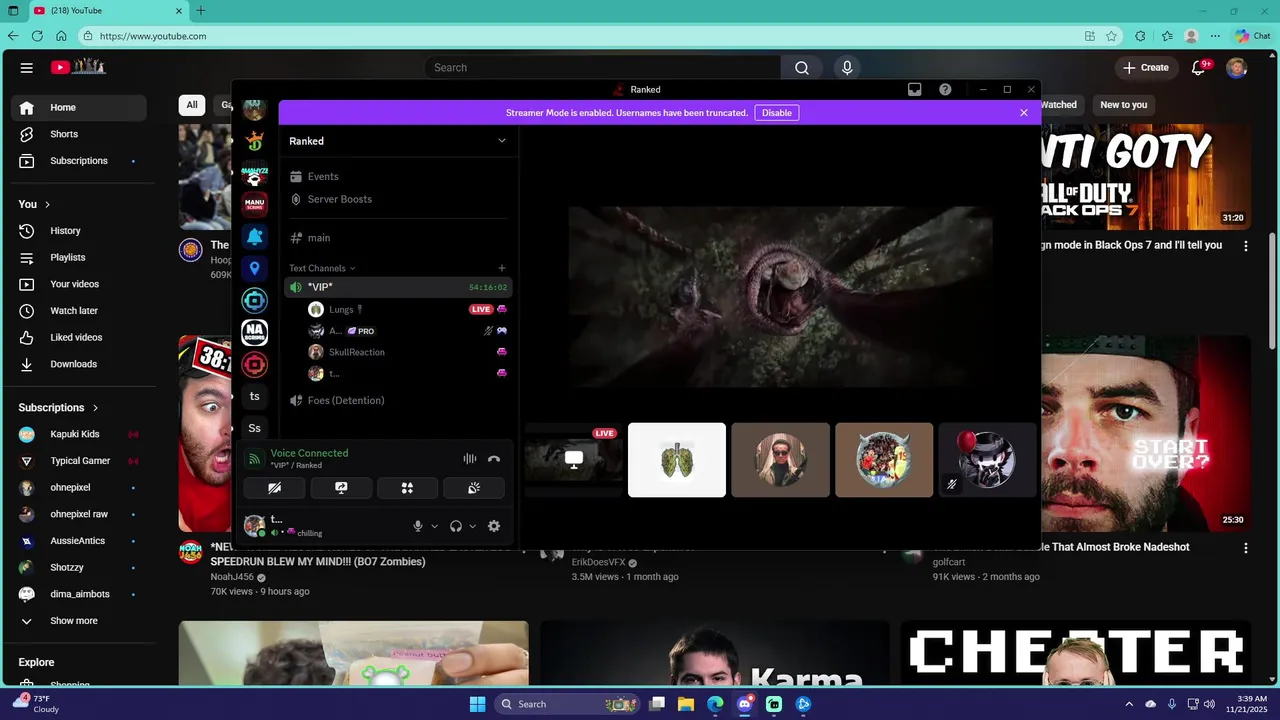Select the lungs avatar participant tile
Screen dimensions: 1280x720
[677, 460]
